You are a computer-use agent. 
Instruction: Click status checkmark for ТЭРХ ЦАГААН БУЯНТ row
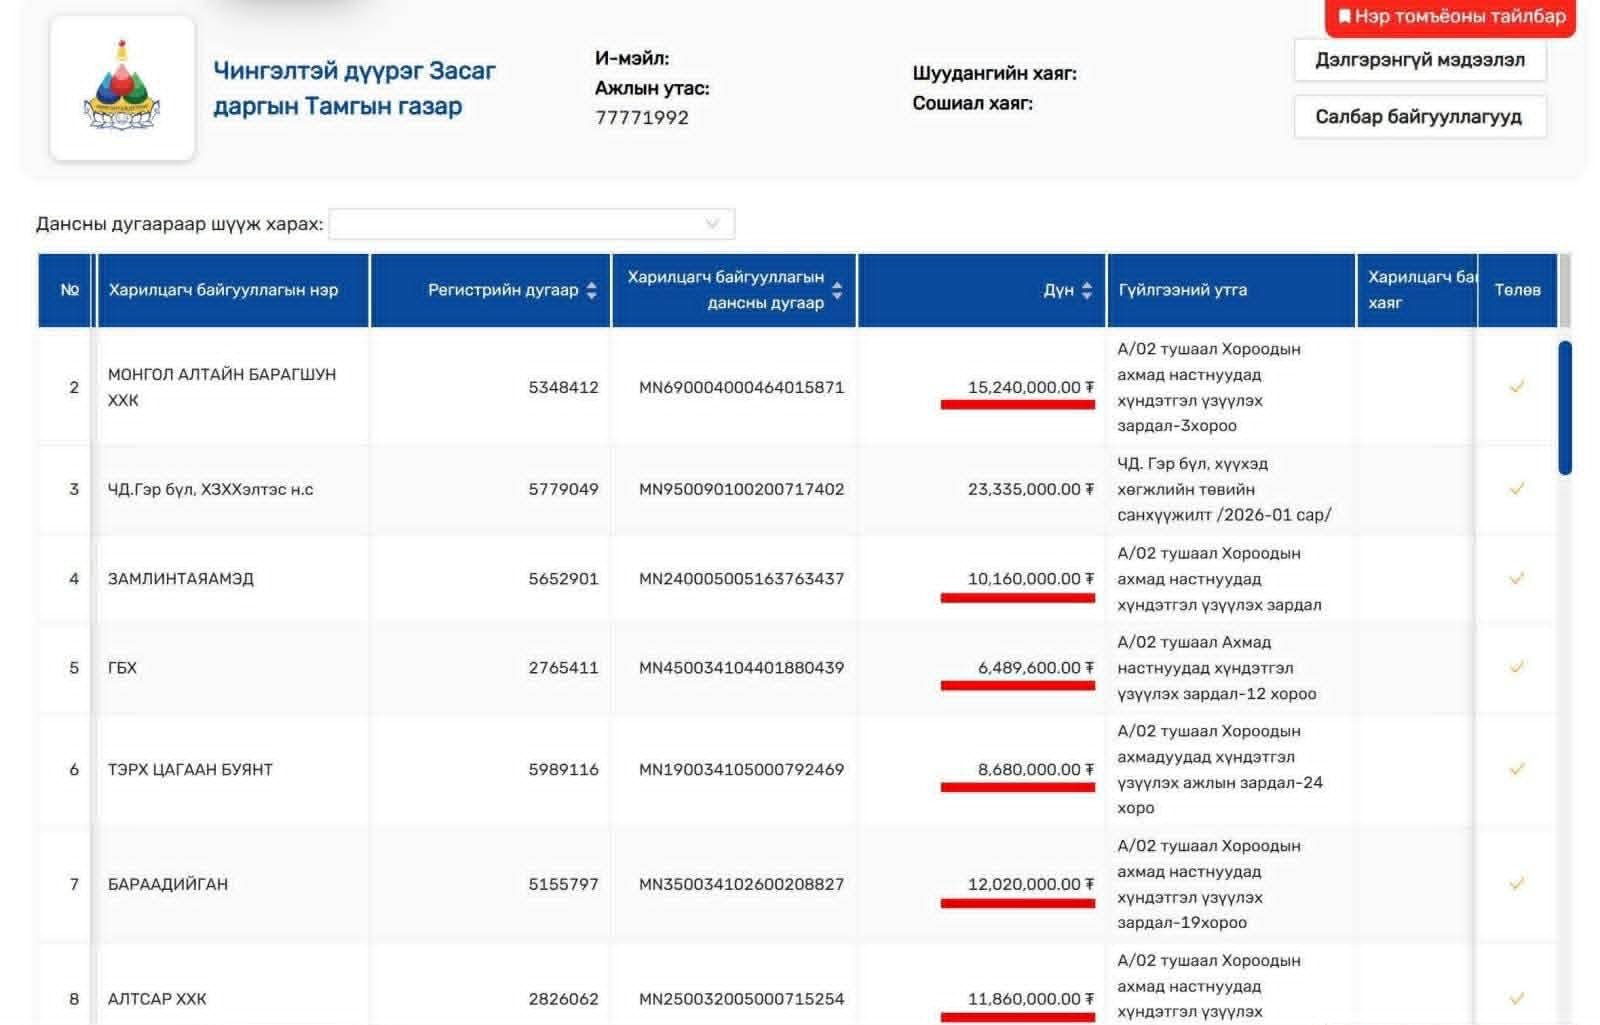pos(1516,769)
